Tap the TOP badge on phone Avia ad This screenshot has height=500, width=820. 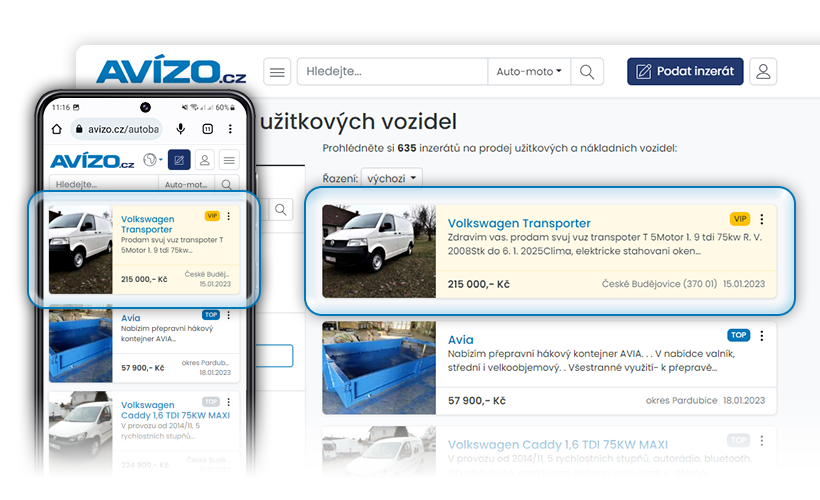point(211,315)
